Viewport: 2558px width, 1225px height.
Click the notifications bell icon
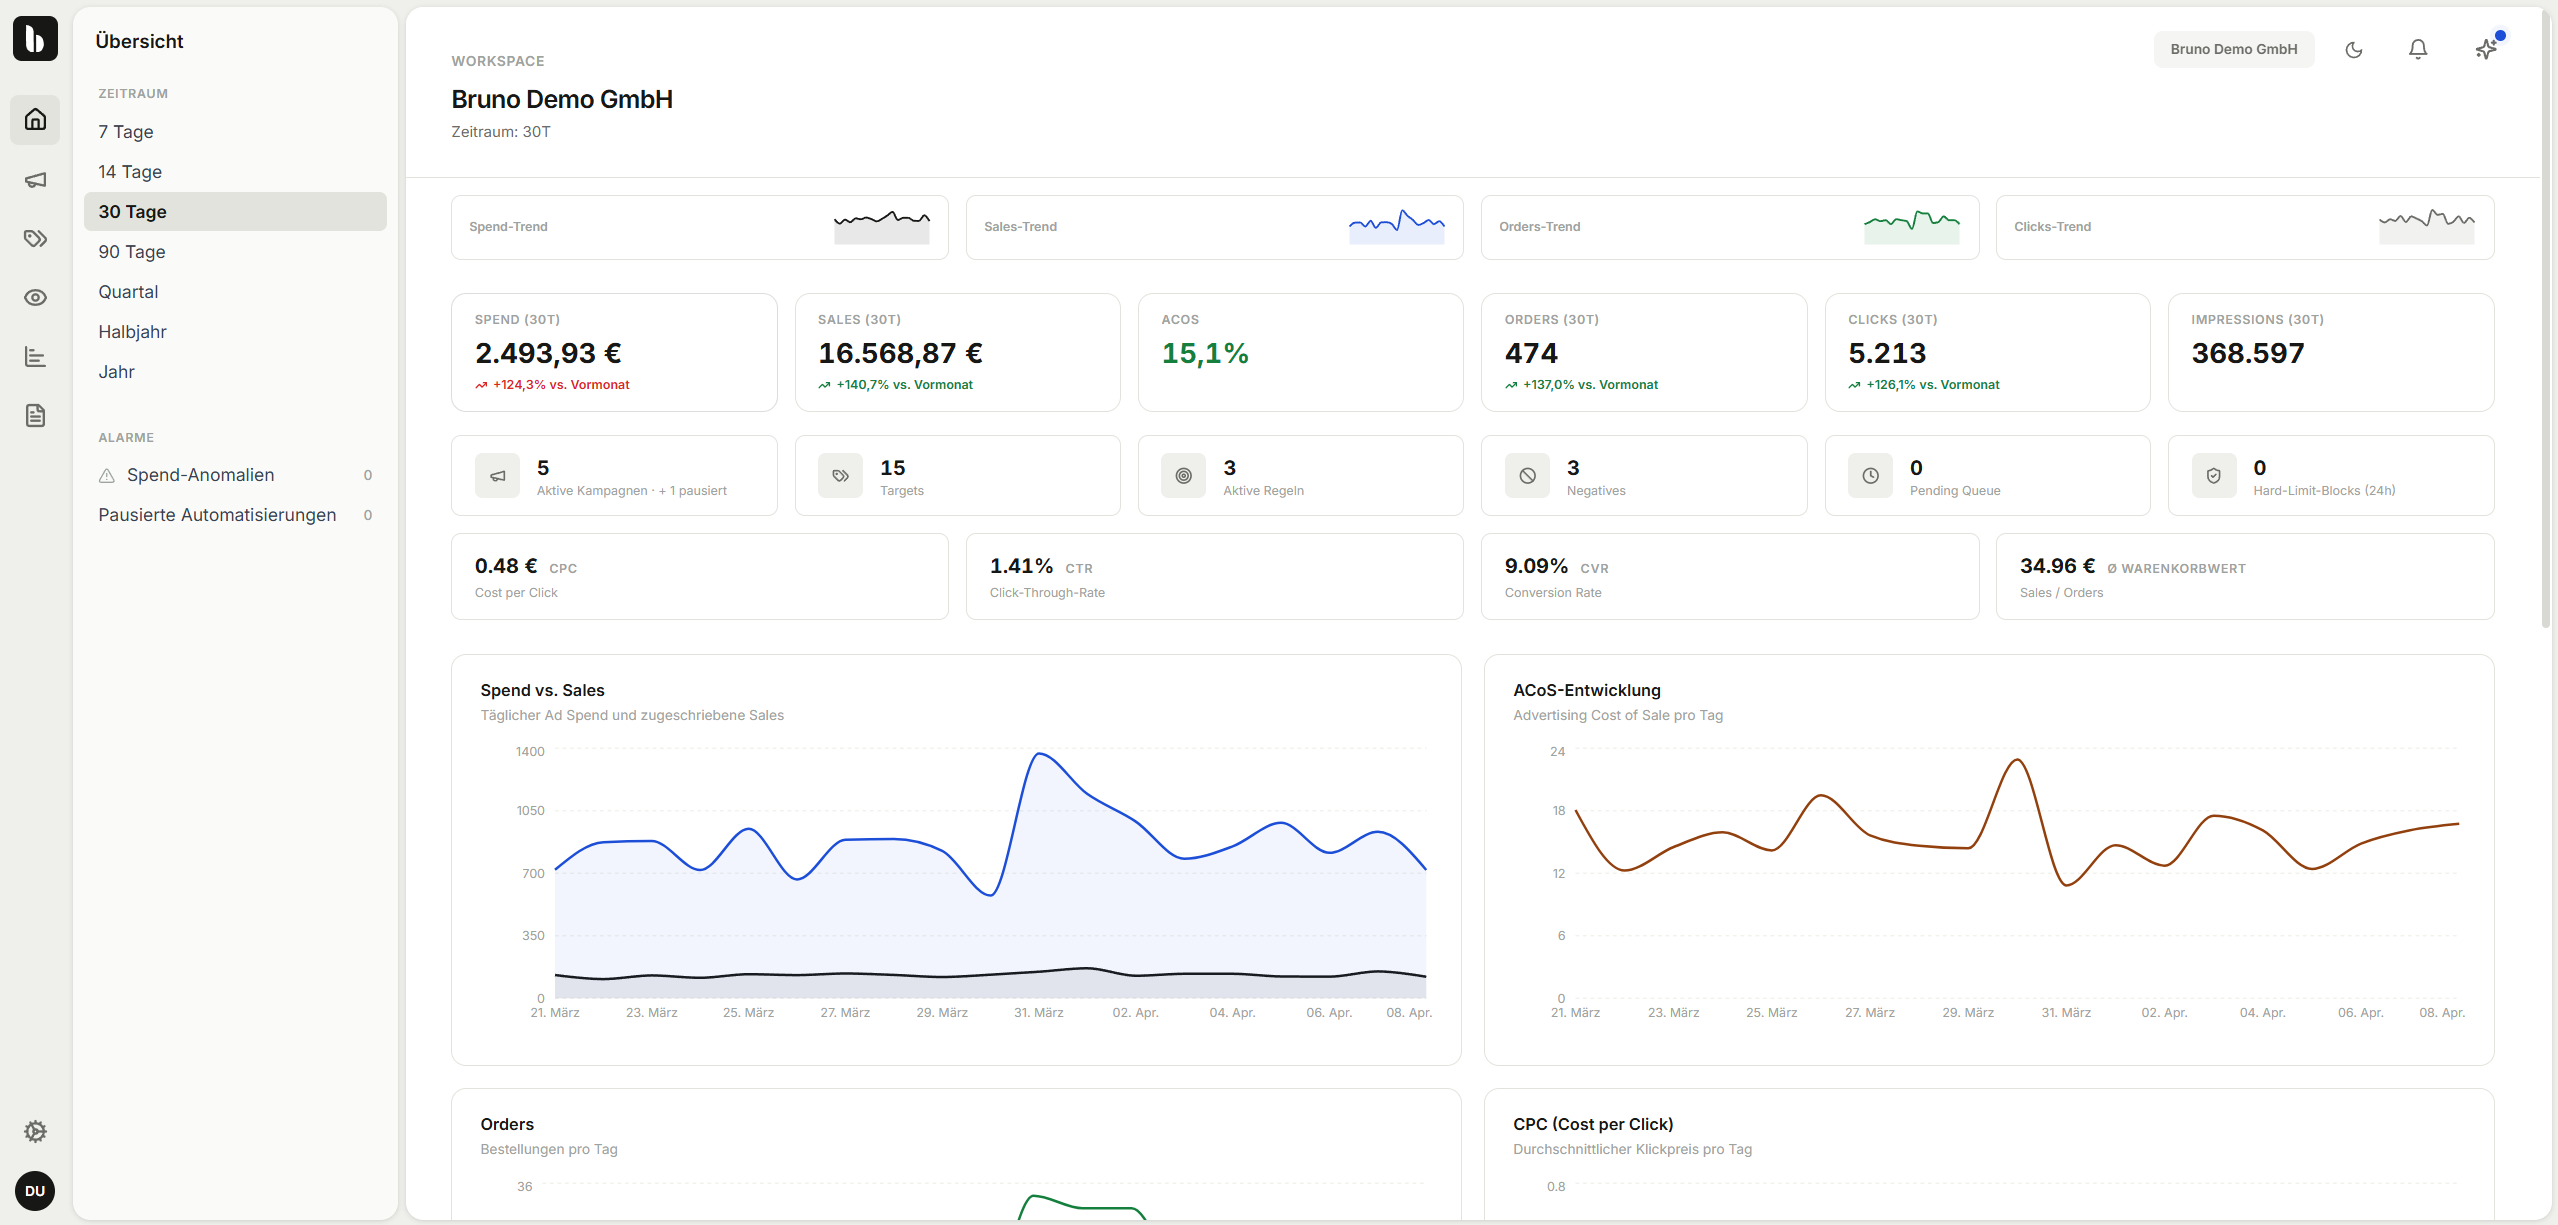(x=2417, y=49)
